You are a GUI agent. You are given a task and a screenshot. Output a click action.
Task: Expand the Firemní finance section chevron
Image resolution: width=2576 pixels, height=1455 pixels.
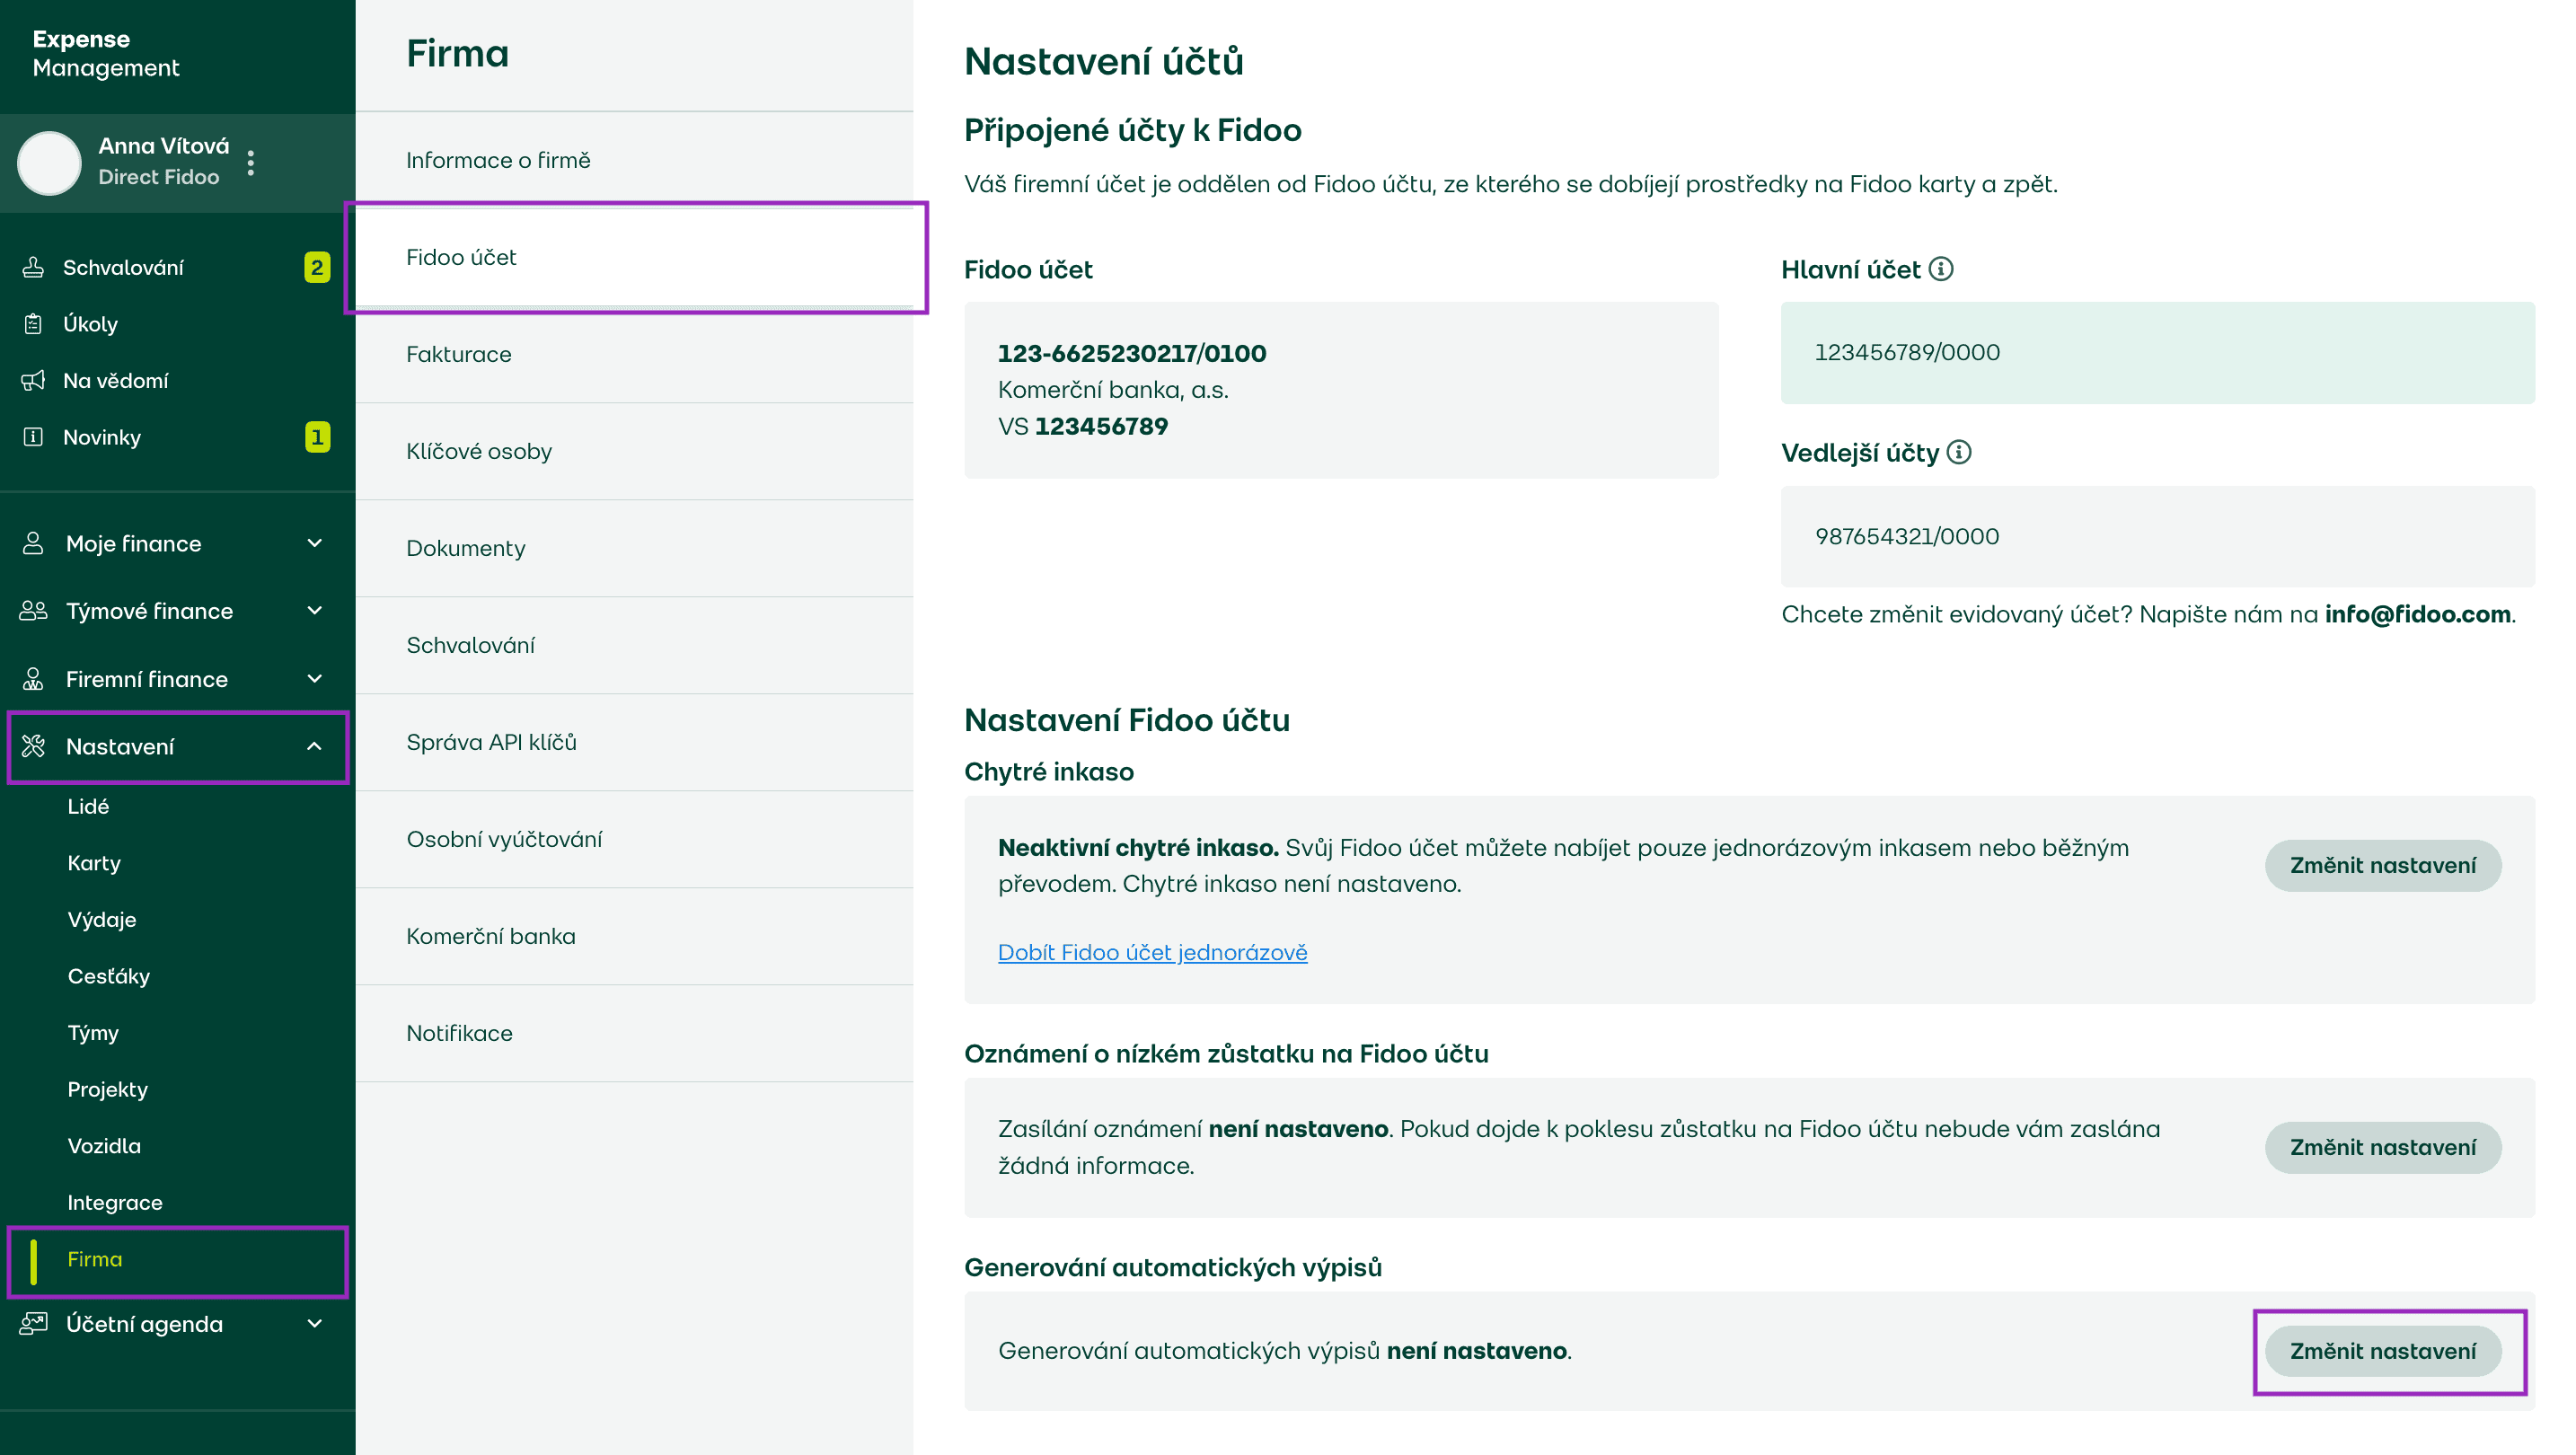(x=314, y=679)
